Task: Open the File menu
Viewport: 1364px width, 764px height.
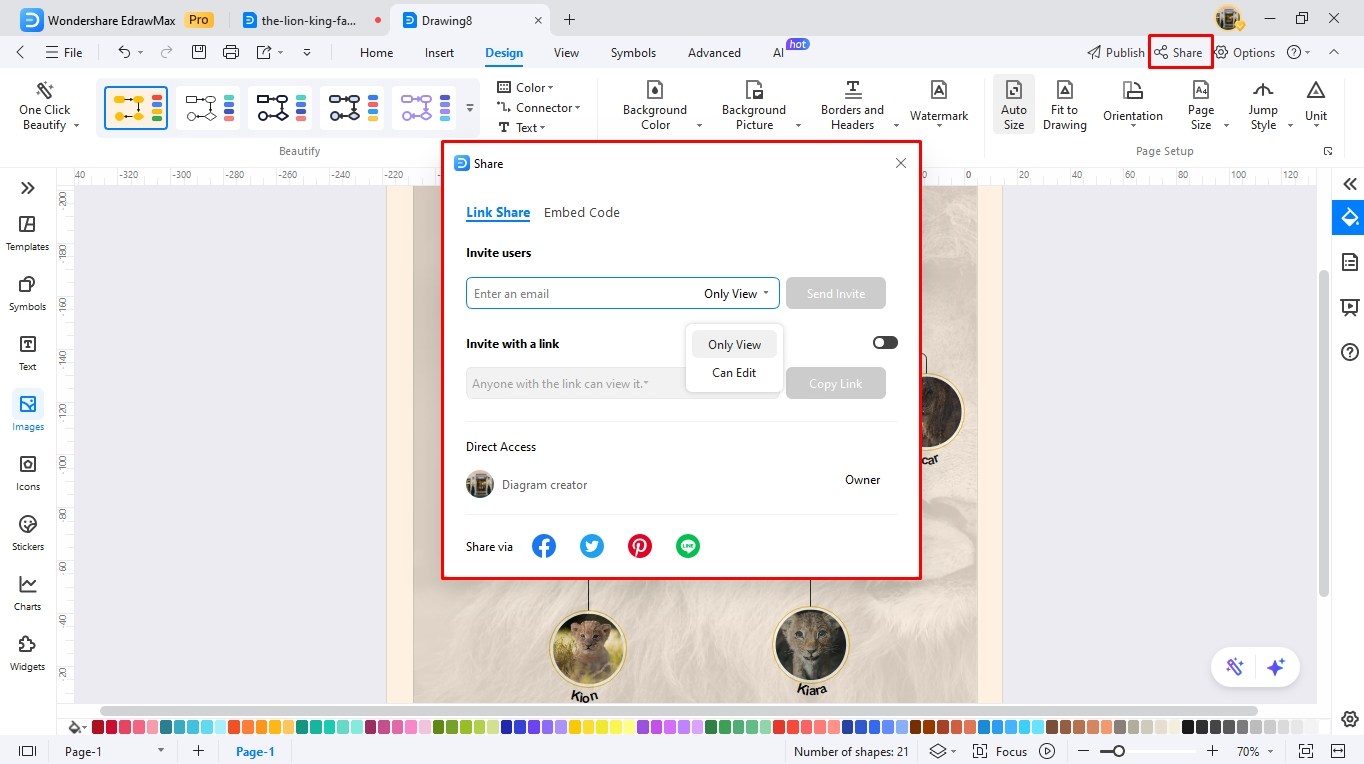Action: click(x=64, y=52)
